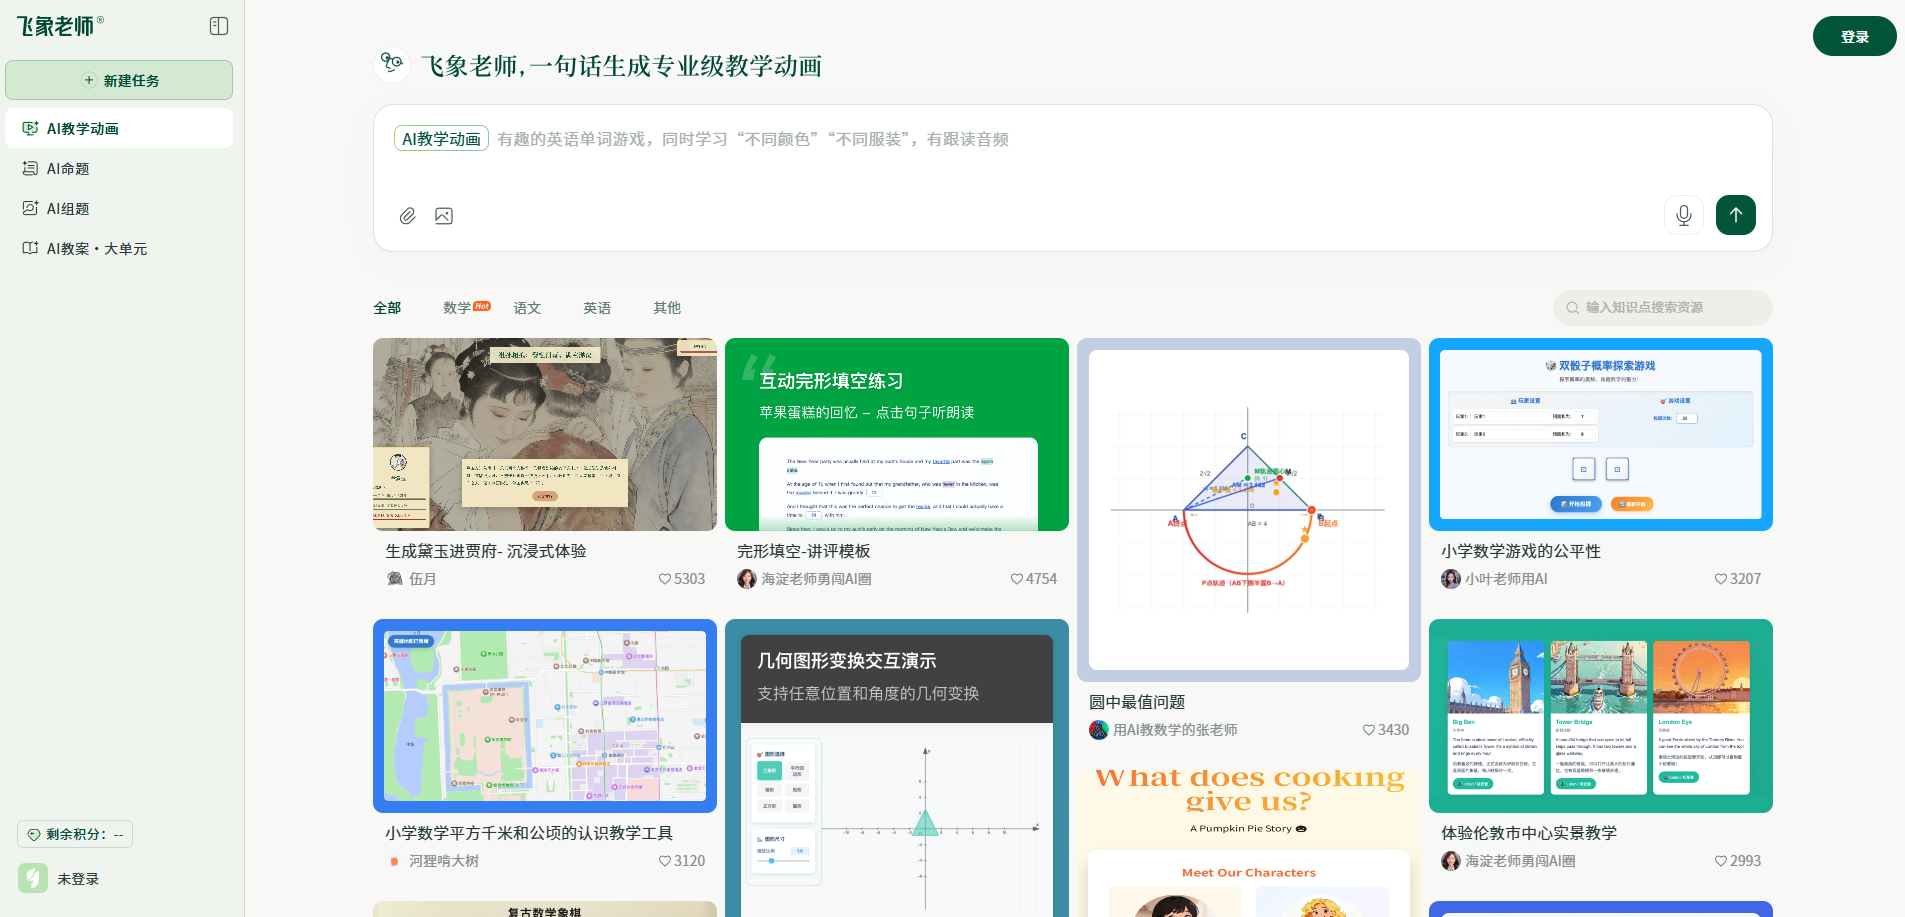Open AI命题 in sidebar
The image size is (1905, 917).
(68, 169)
